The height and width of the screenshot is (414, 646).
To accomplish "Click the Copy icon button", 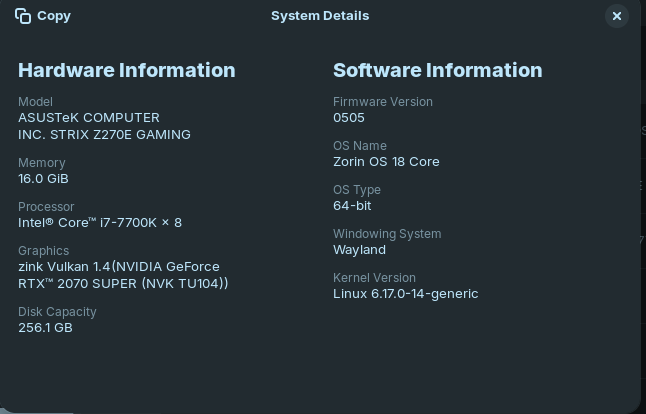I will tap(42, 16).
